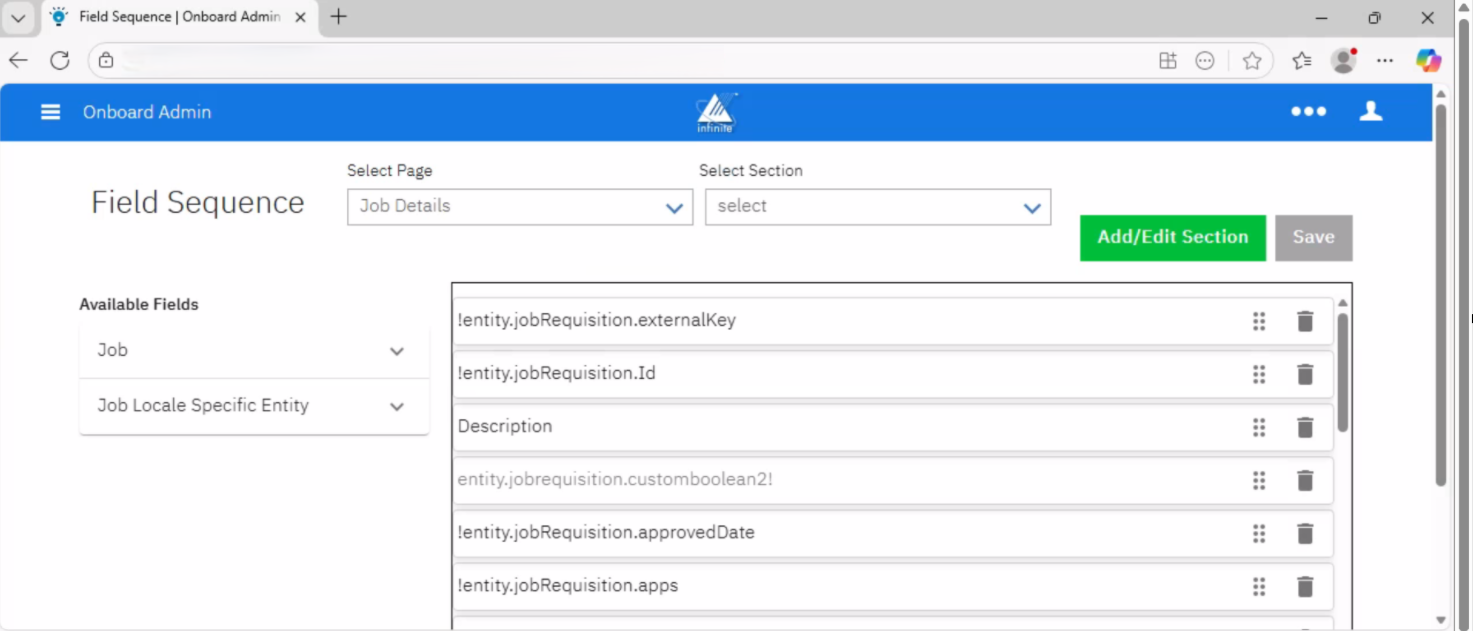1473x631 pixels.
Task: Expand the Job available fields group
Action: (254, 351)
